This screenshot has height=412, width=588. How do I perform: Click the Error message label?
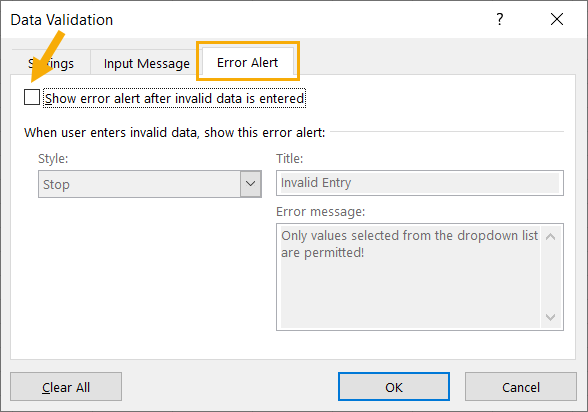pos(321,212)
